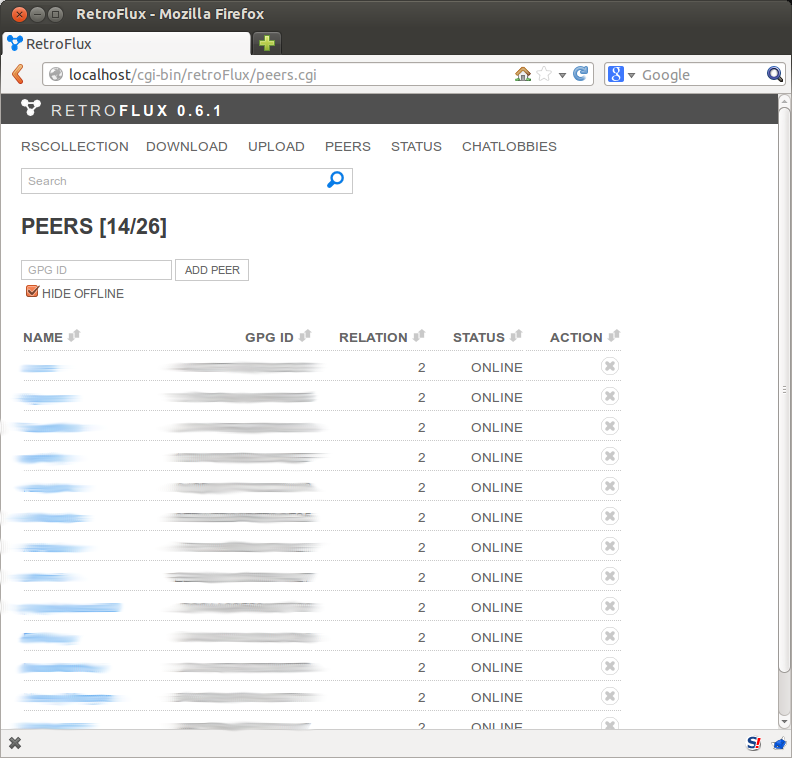
Task: Maximize the Firefox window
Action: [56, 14]
